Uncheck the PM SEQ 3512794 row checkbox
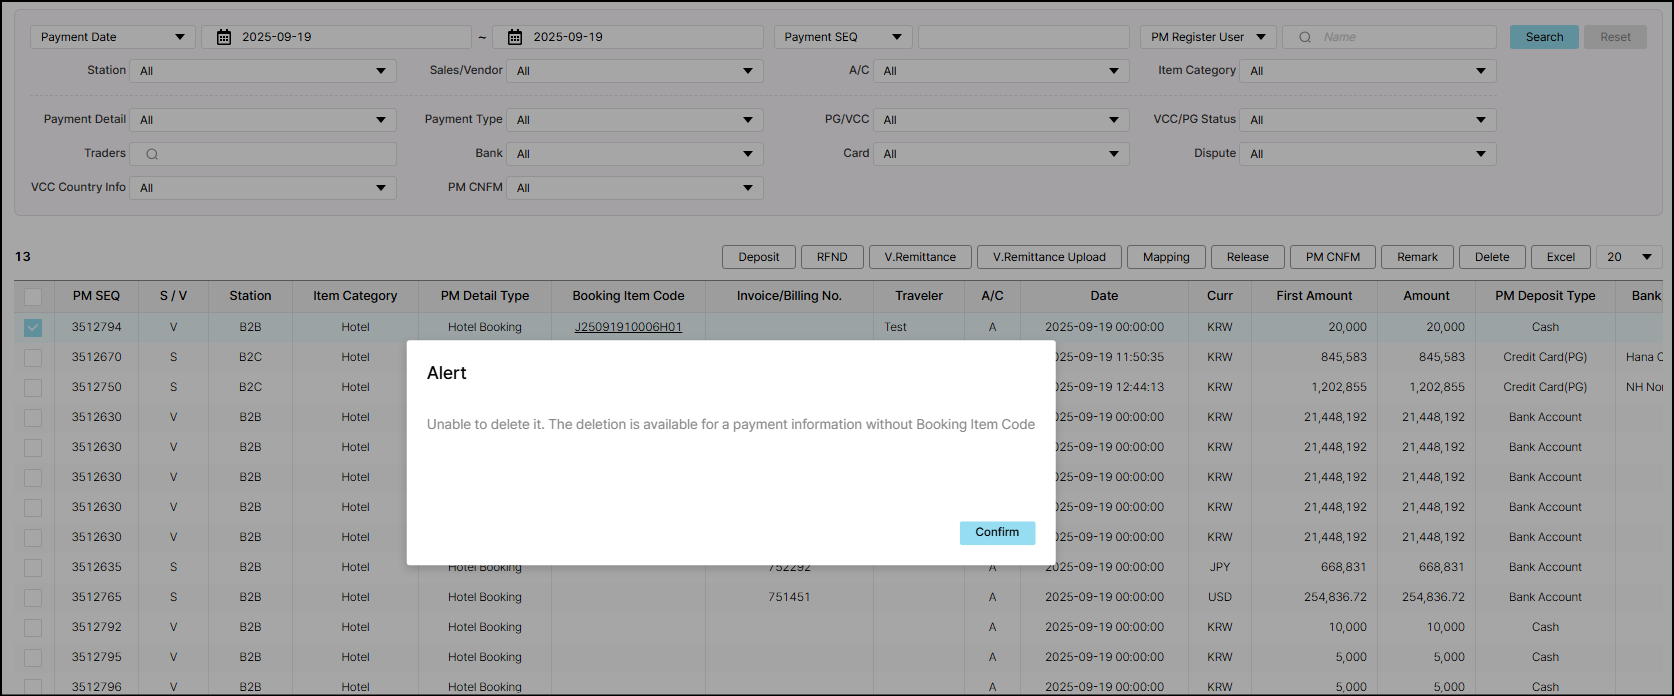 click(33, 327)
